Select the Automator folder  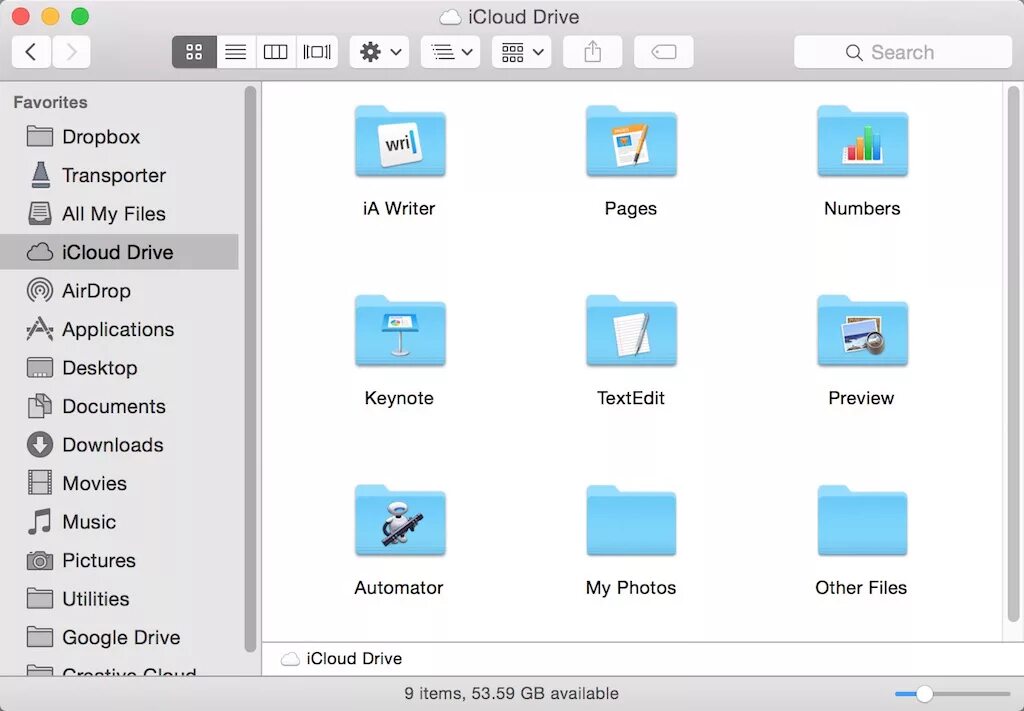pos(400,520)
